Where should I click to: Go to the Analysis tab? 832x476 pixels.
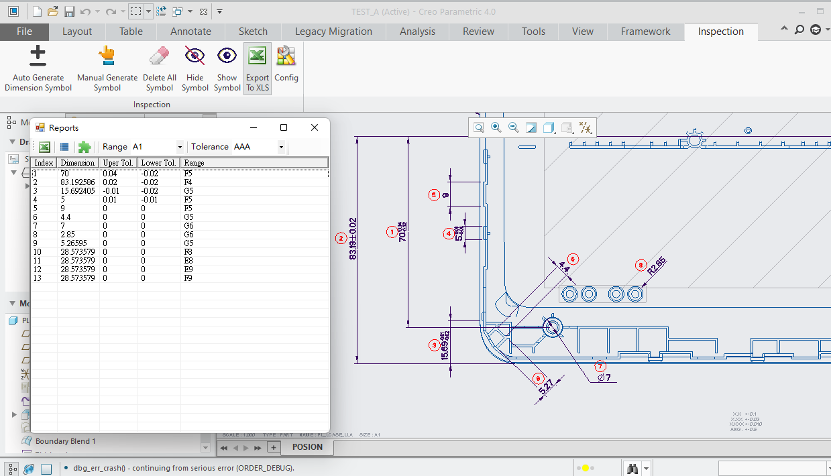click(417, 31)
